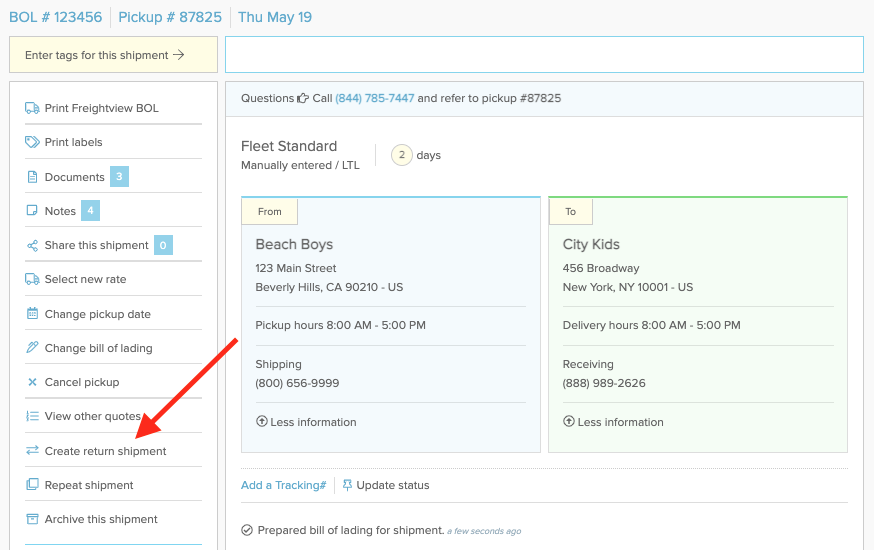This screenshot has height=550, width=874.
Task: Click the tag icon for Print labels
Action: coord(32,142)
